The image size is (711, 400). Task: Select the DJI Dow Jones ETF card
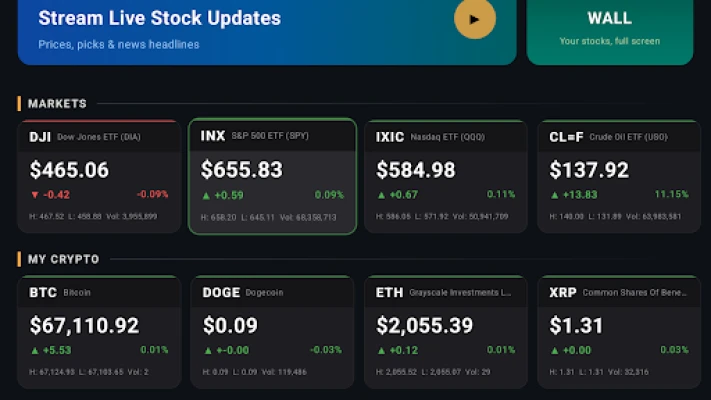pyautogui.click(x=99, y=176)
